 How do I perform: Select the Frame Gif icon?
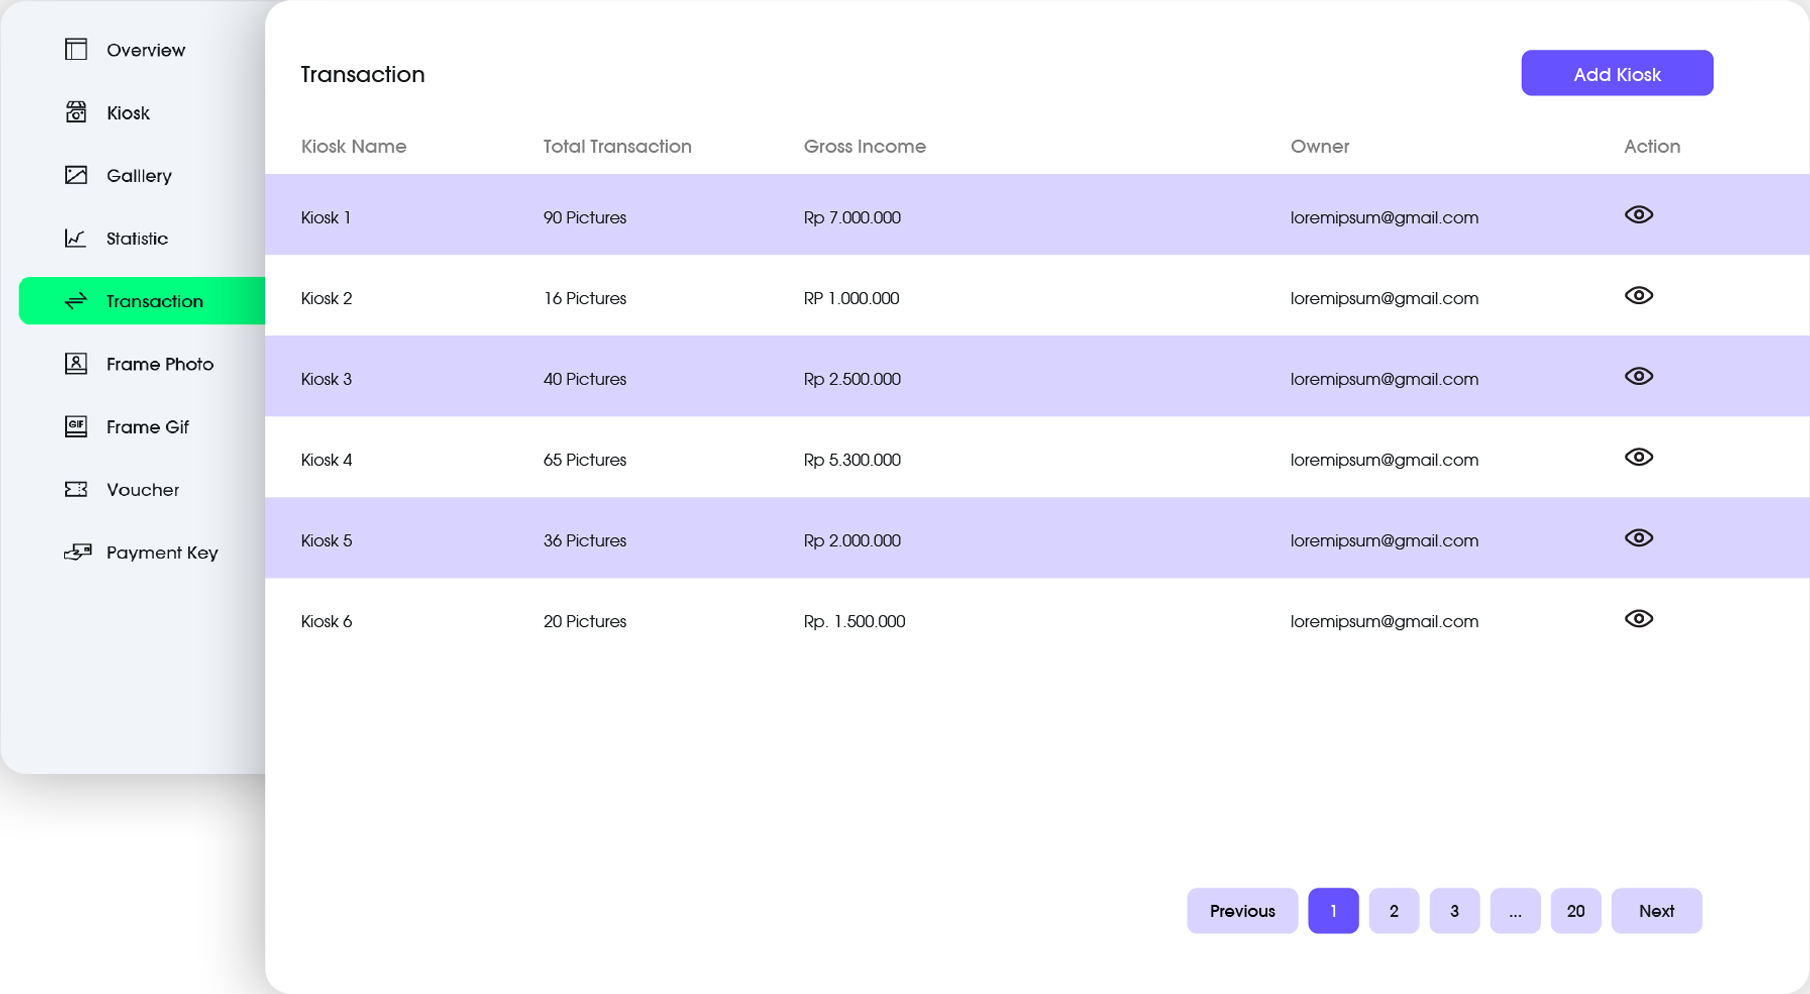click(x=76, y=427)
